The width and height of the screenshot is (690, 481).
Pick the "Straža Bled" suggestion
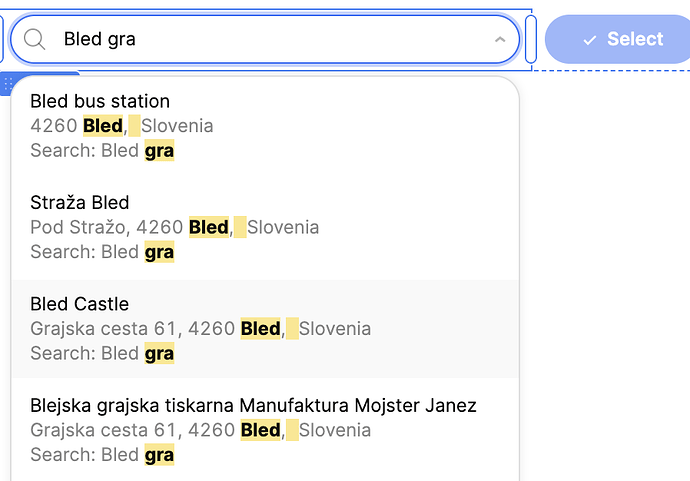(x=265, y=227)
